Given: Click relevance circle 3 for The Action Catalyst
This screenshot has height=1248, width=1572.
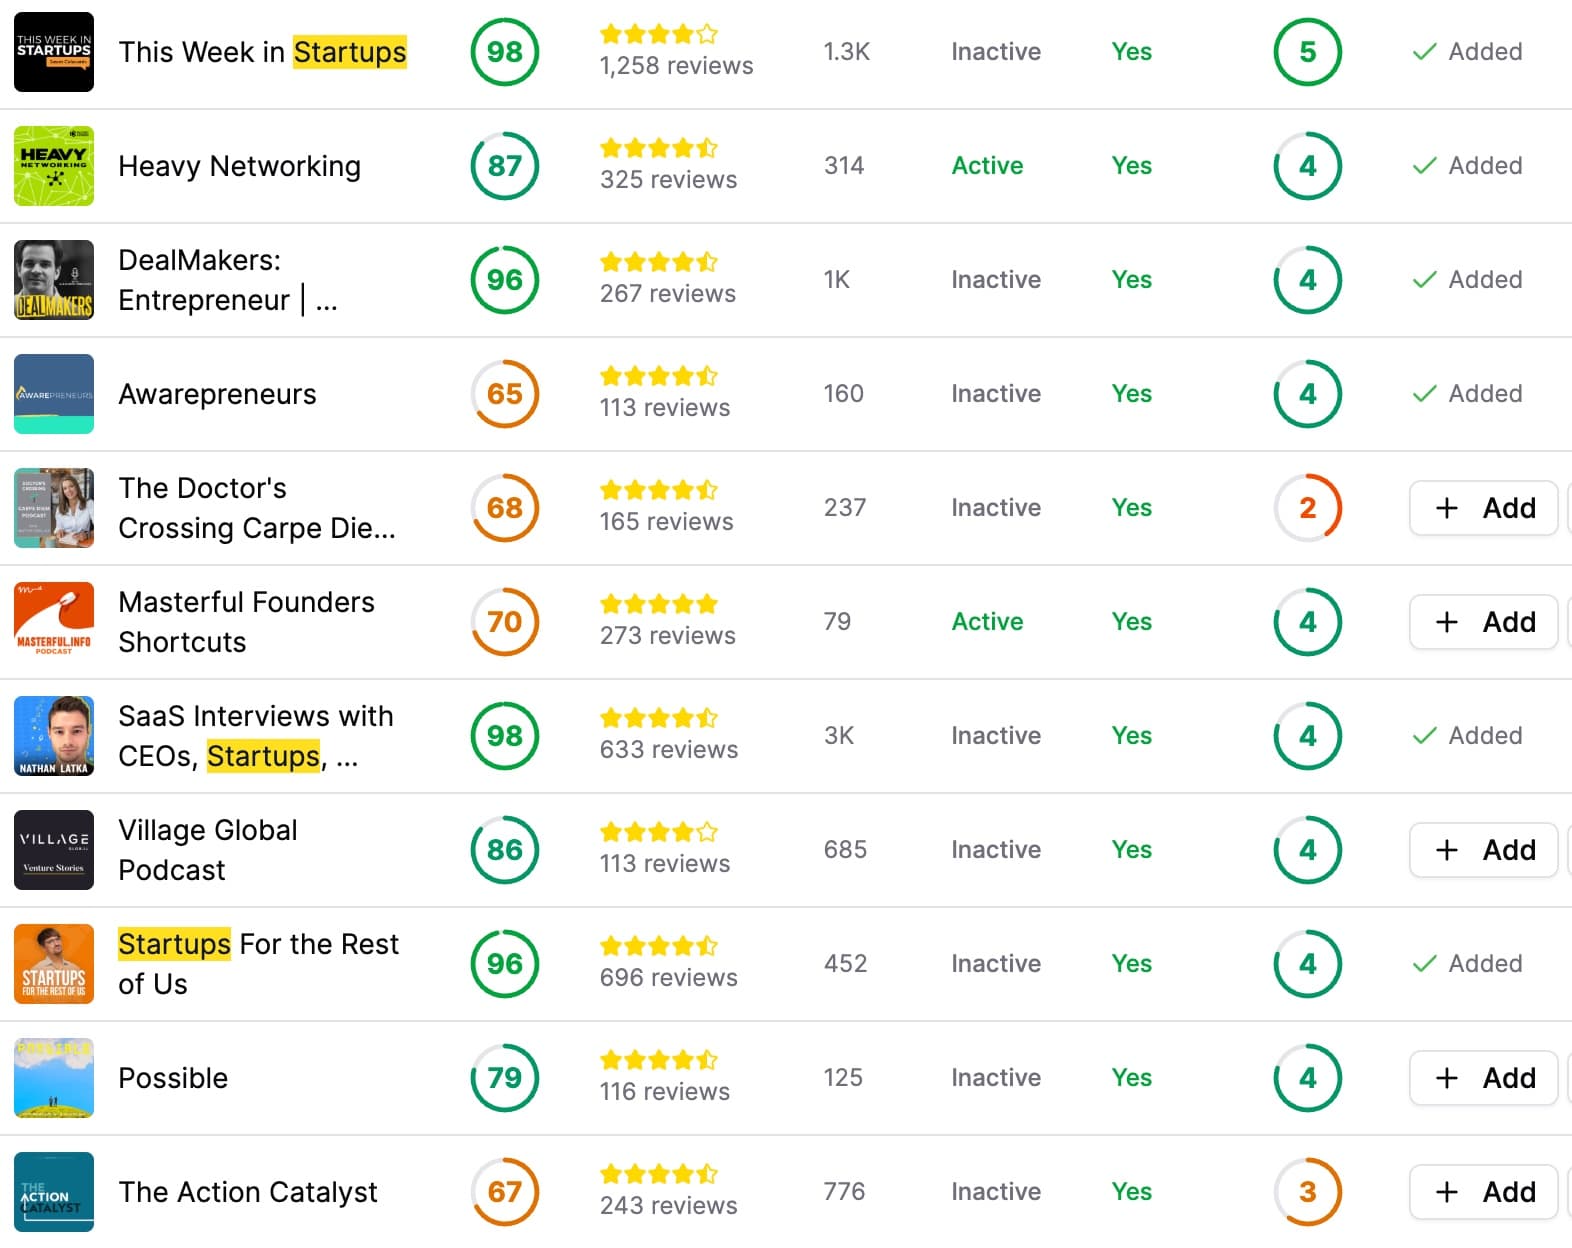Looking at the screenshot, I should tap(1308, 1192).
